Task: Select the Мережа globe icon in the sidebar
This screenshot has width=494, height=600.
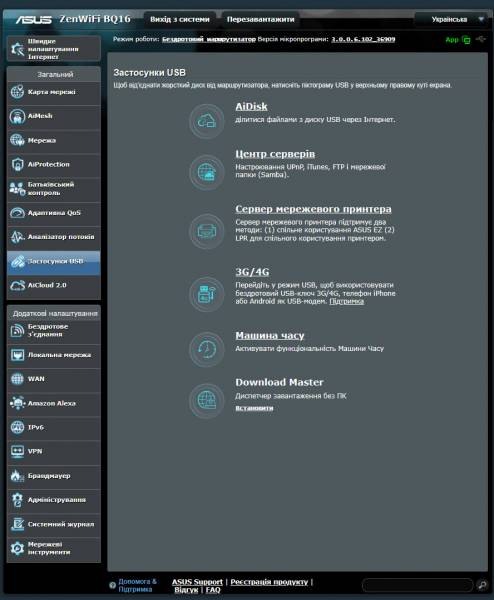Action: [17, 140]
